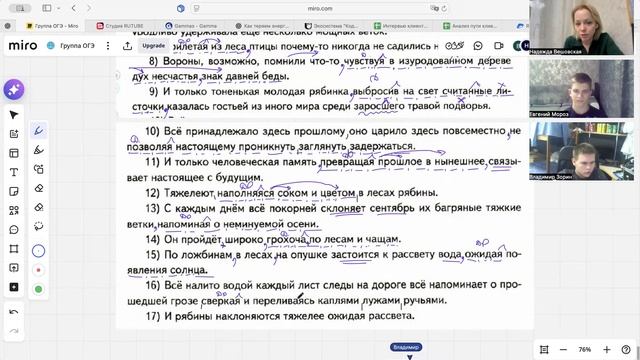Zoom out with minus button
The width and height of the screenshot is (640, 360).
coord(563,349)
